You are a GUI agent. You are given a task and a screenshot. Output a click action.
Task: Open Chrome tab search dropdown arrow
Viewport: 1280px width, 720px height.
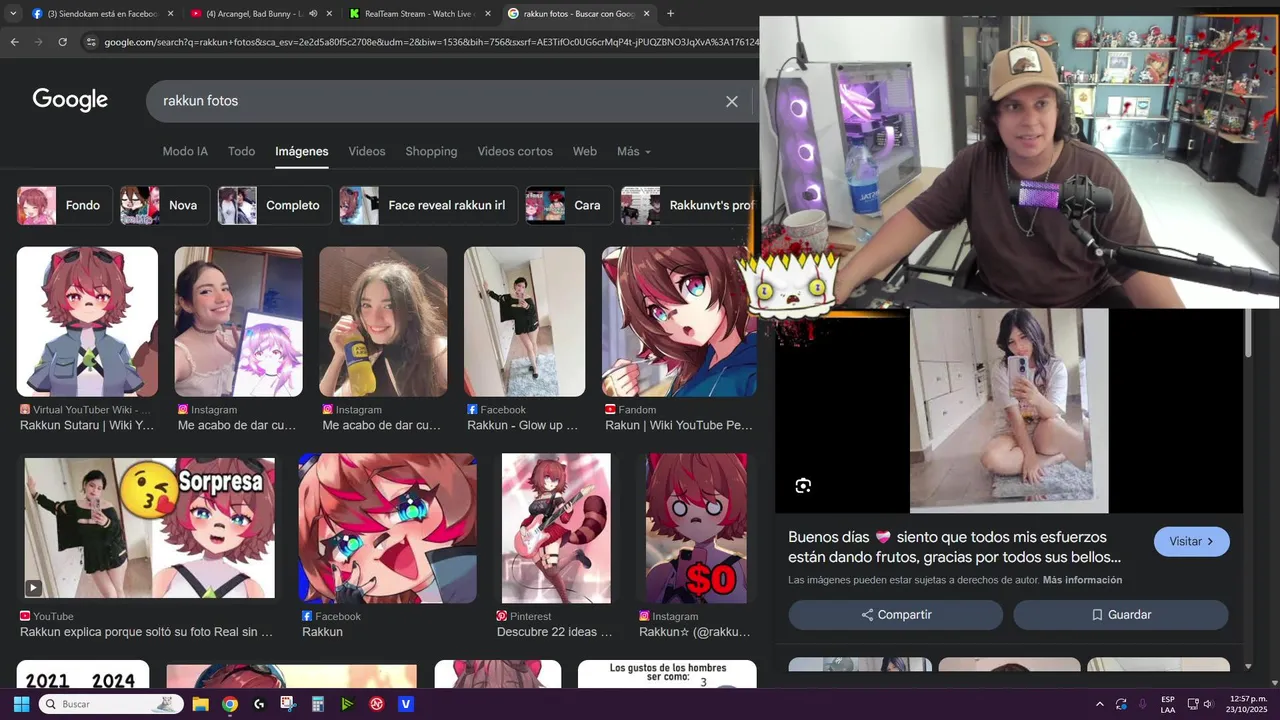[11, 13]
